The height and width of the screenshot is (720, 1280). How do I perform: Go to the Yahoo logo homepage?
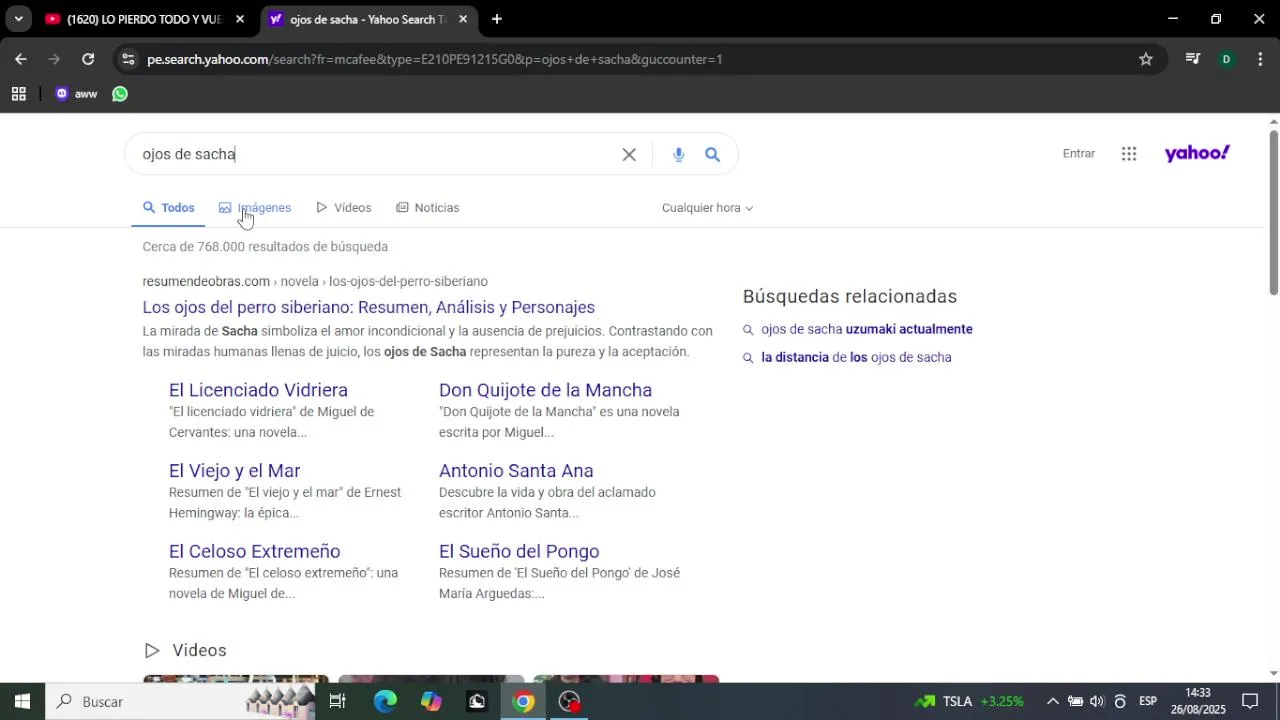click(x=1197, y=153)
